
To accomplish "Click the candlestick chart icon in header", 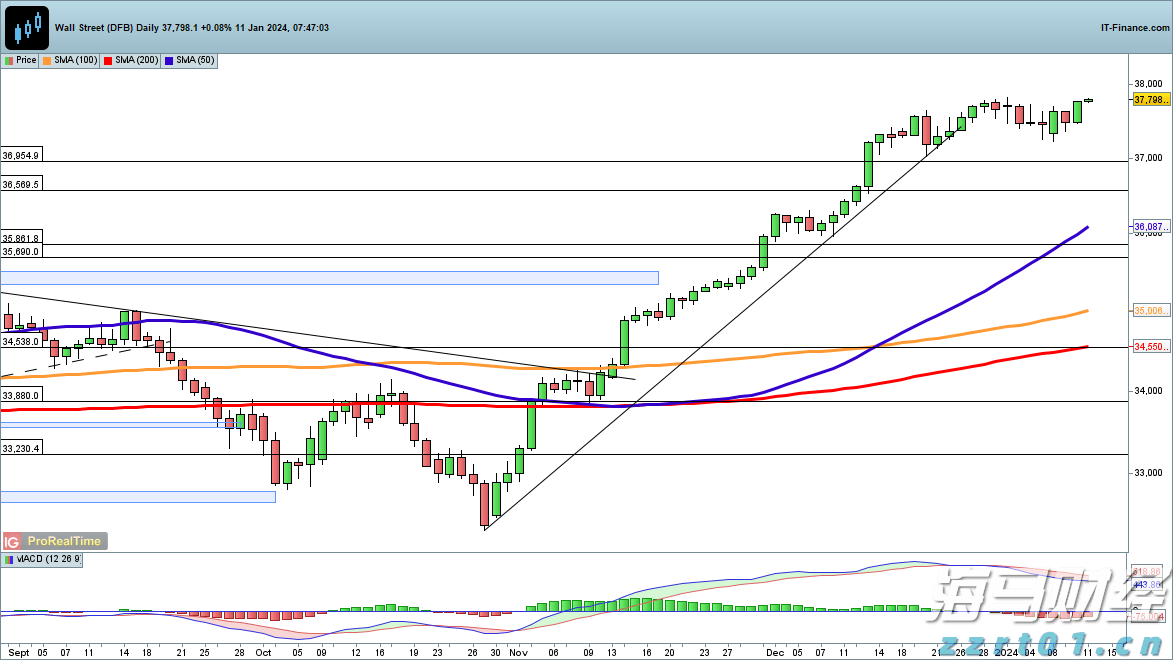I will coord(26,28).
